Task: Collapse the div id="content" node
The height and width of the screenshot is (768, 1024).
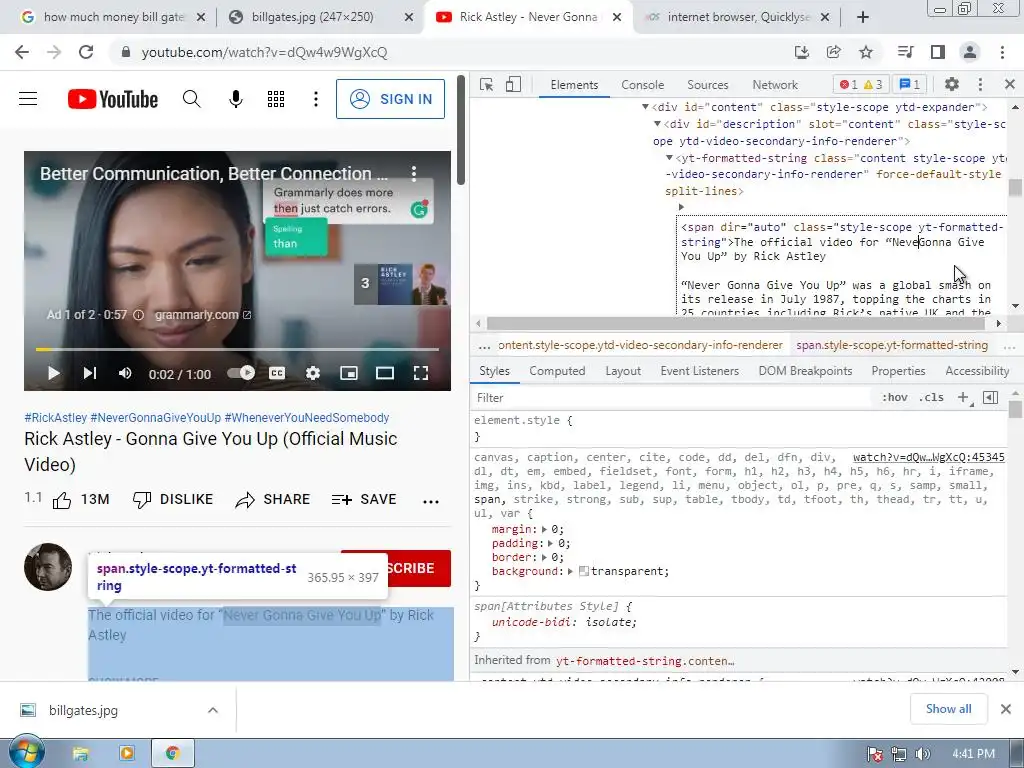Action: [x=645, y=106]
